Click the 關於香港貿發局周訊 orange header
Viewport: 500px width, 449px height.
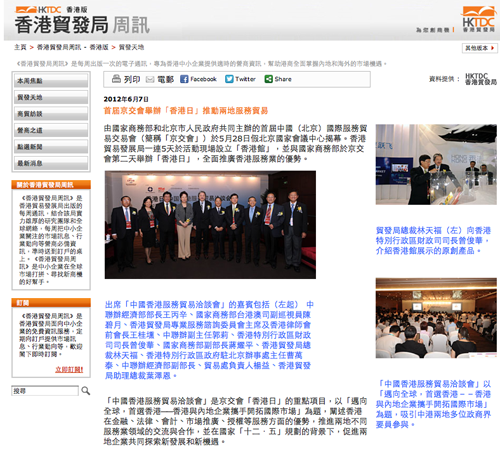click(x=51, y=185)
